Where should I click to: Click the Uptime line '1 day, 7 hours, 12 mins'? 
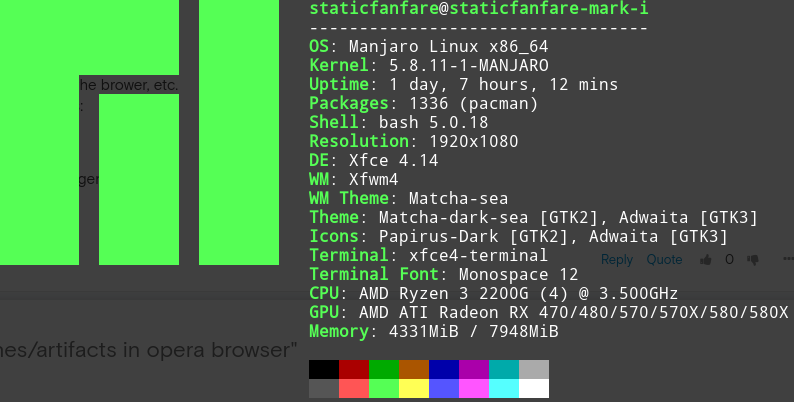pos(464,84)
